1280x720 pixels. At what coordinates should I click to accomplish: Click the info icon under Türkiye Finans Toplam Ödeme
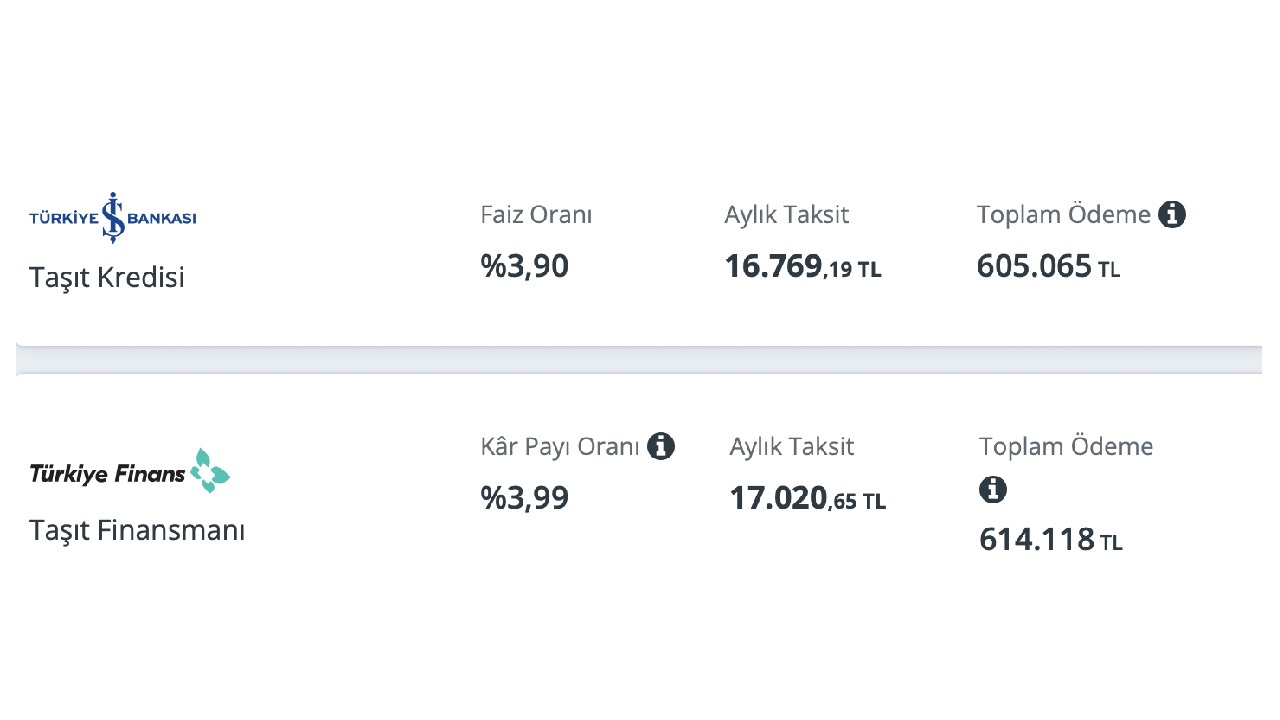tap(993, 489)
